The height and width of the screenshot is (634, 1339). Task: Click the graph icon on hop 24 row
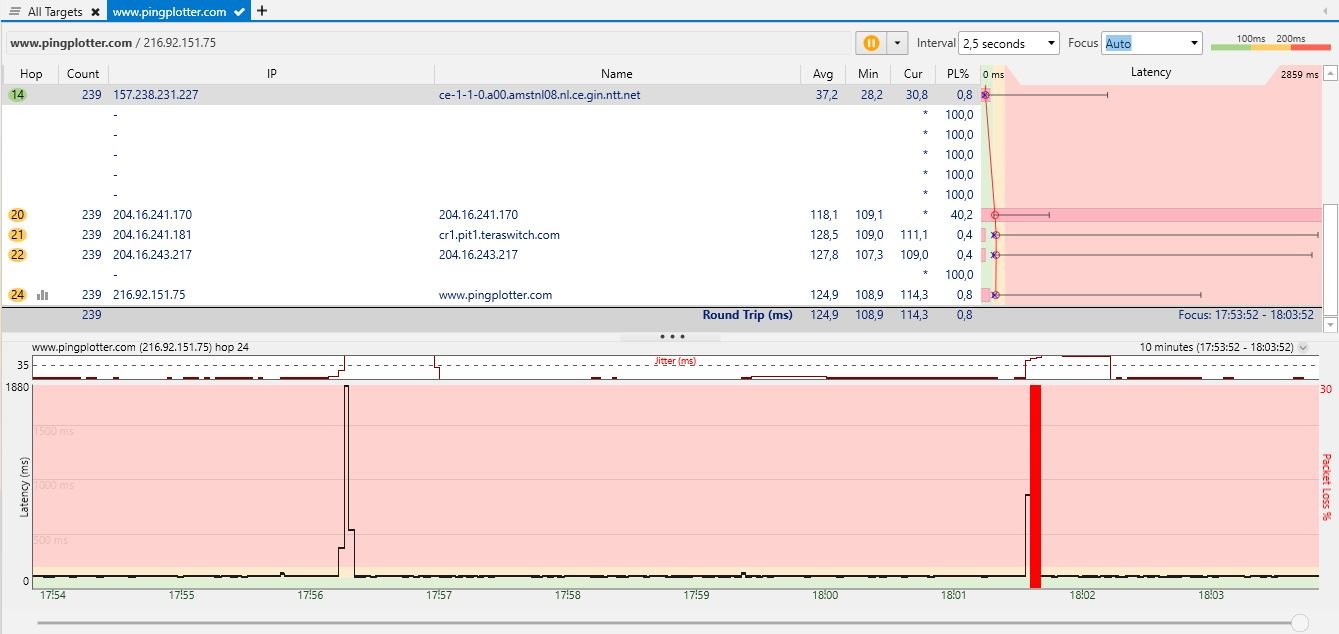pos(43,295)
